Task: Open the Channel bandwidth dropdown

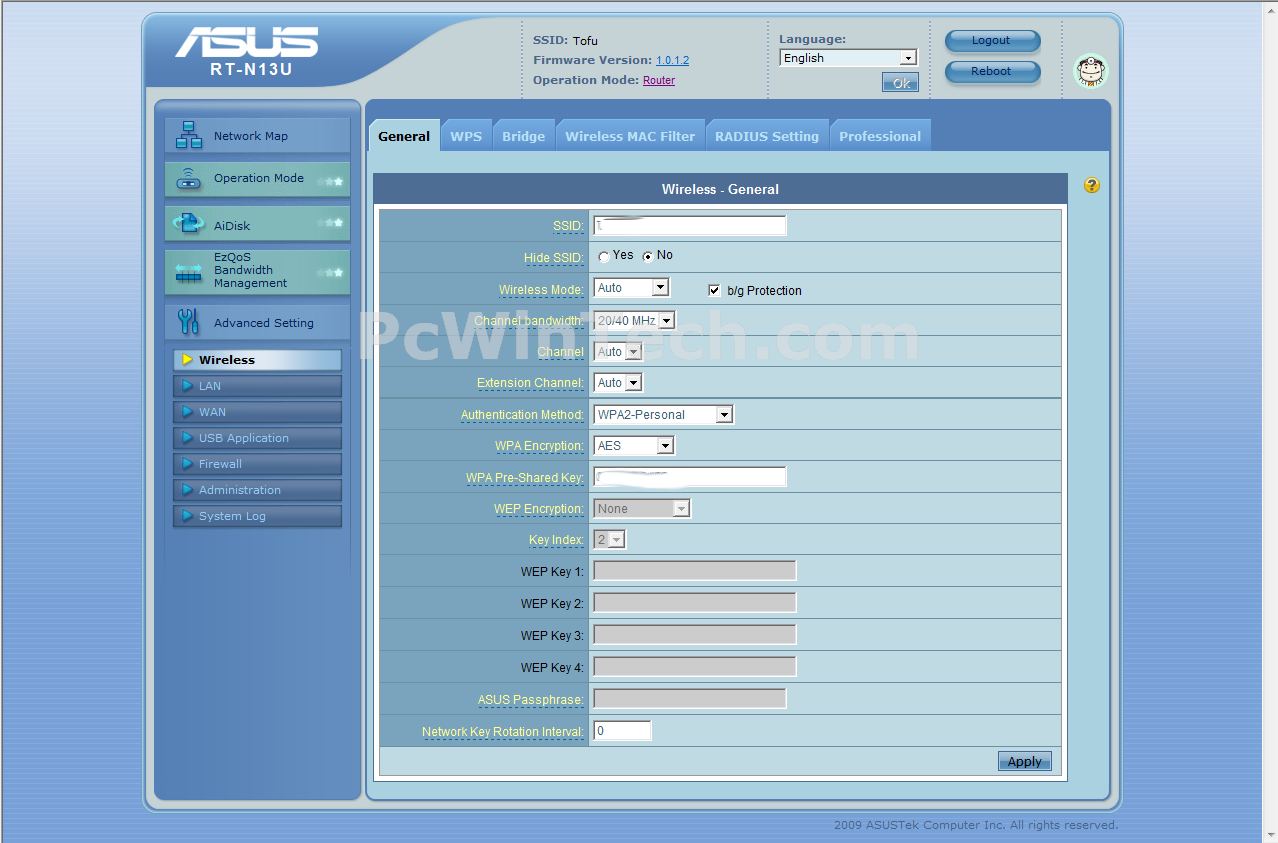Action: coord(634,321)
